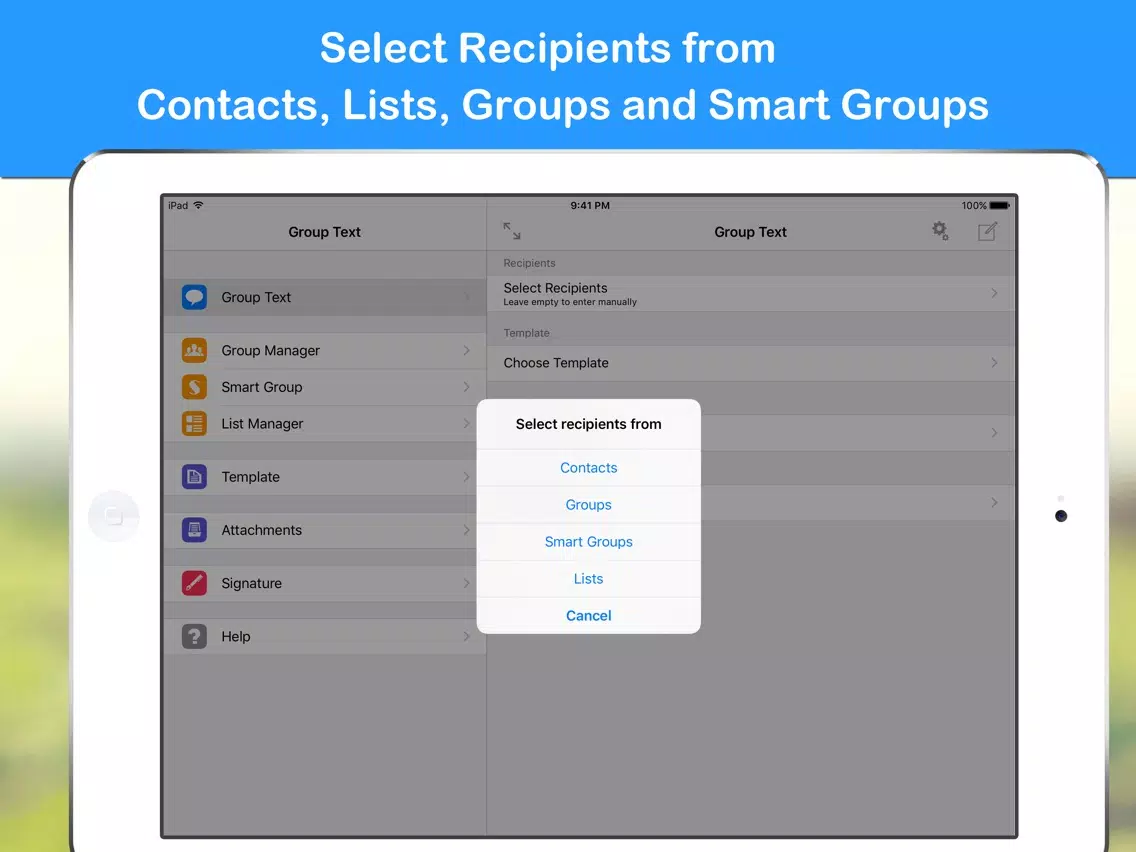Screen dimensions: 1136x852
Task: Click the Group Manager people icon
Action: click(194, 351)
